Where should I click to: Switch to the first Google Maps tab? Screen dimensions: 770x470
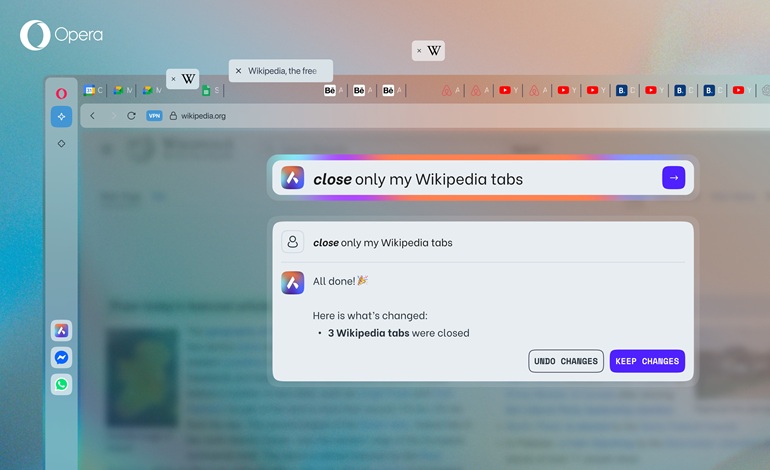(x=123, y=90)
